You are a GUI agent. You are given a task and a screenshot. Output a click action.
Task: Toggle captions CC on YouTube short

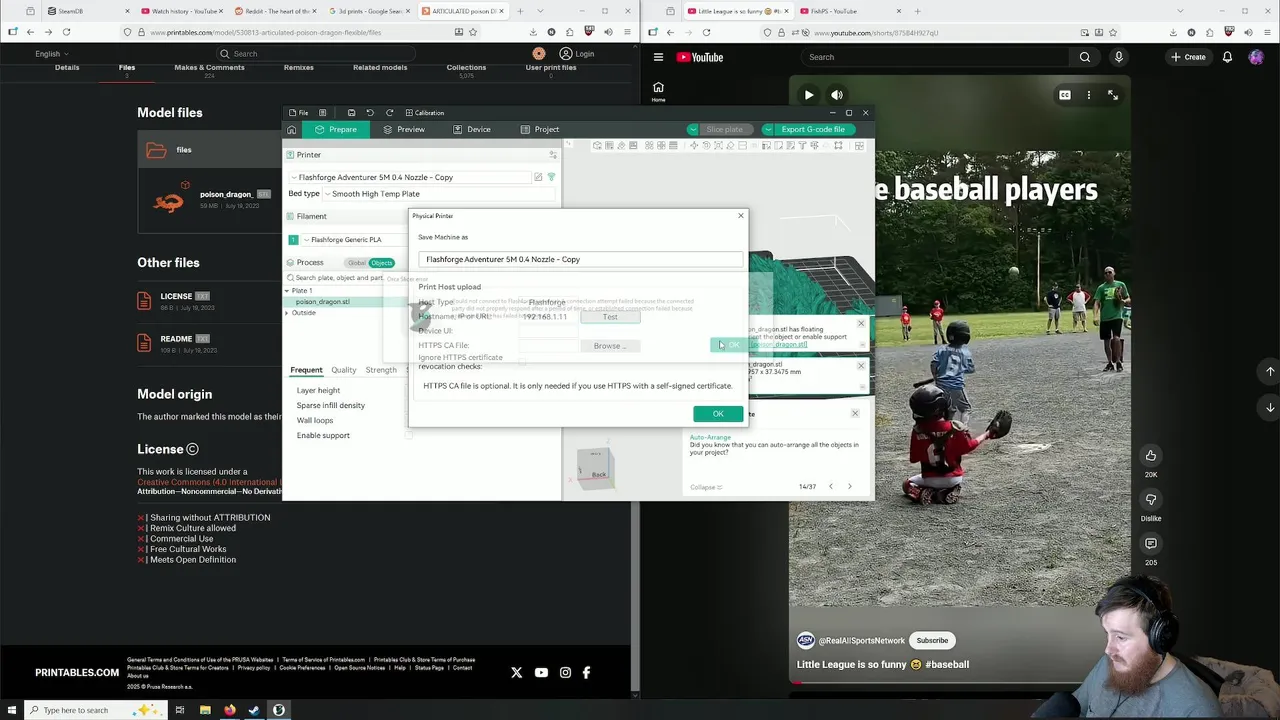(1065, 95)
